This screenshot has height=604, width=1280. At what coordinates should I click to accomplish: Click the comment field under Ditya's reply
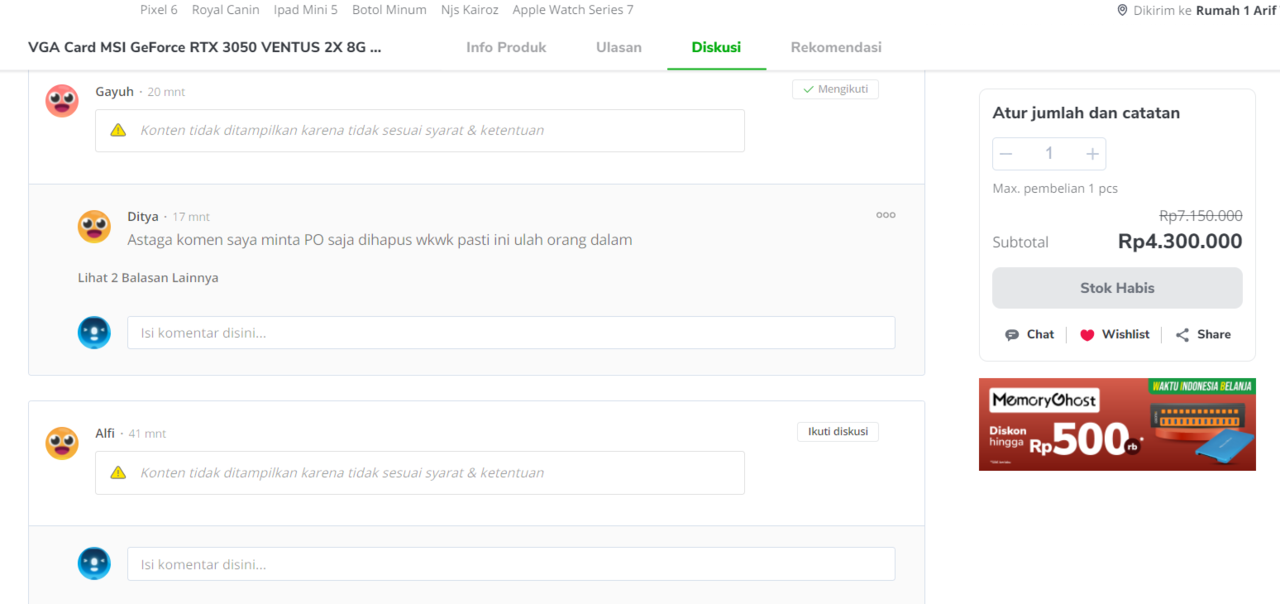pyautogui.click(x=511, y=333)
